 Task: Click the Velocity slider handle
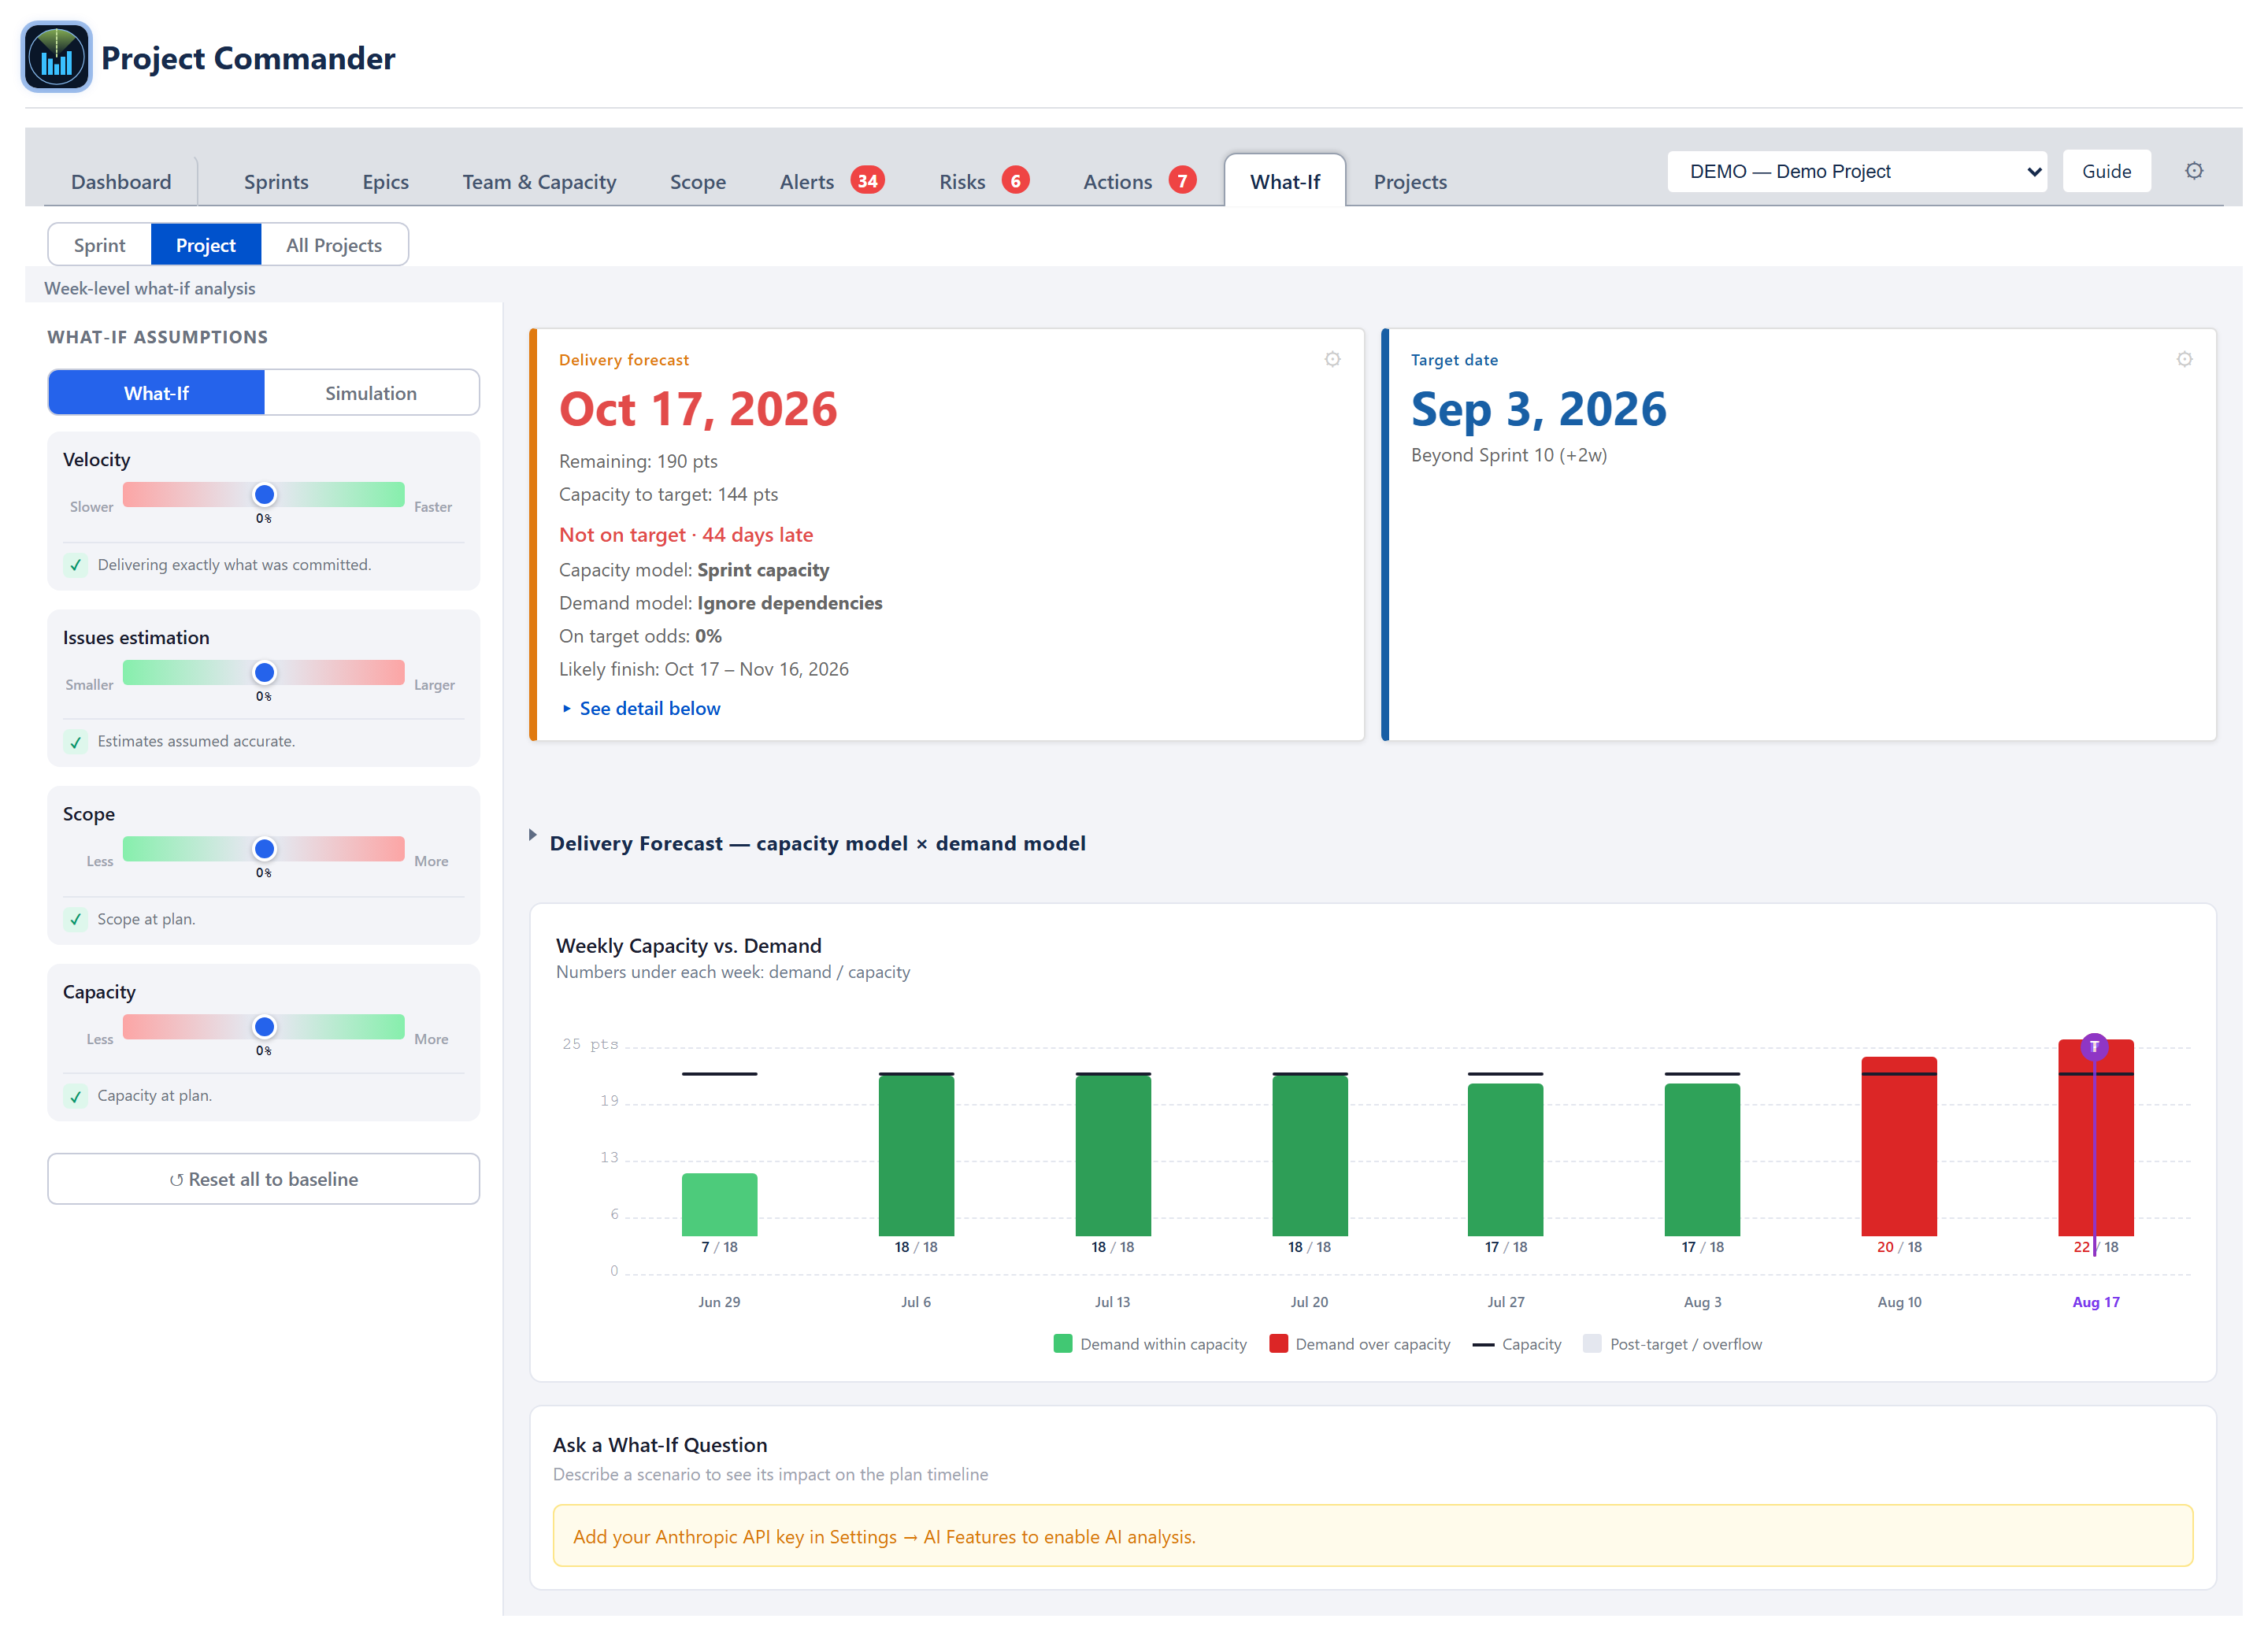pos(264,494)
